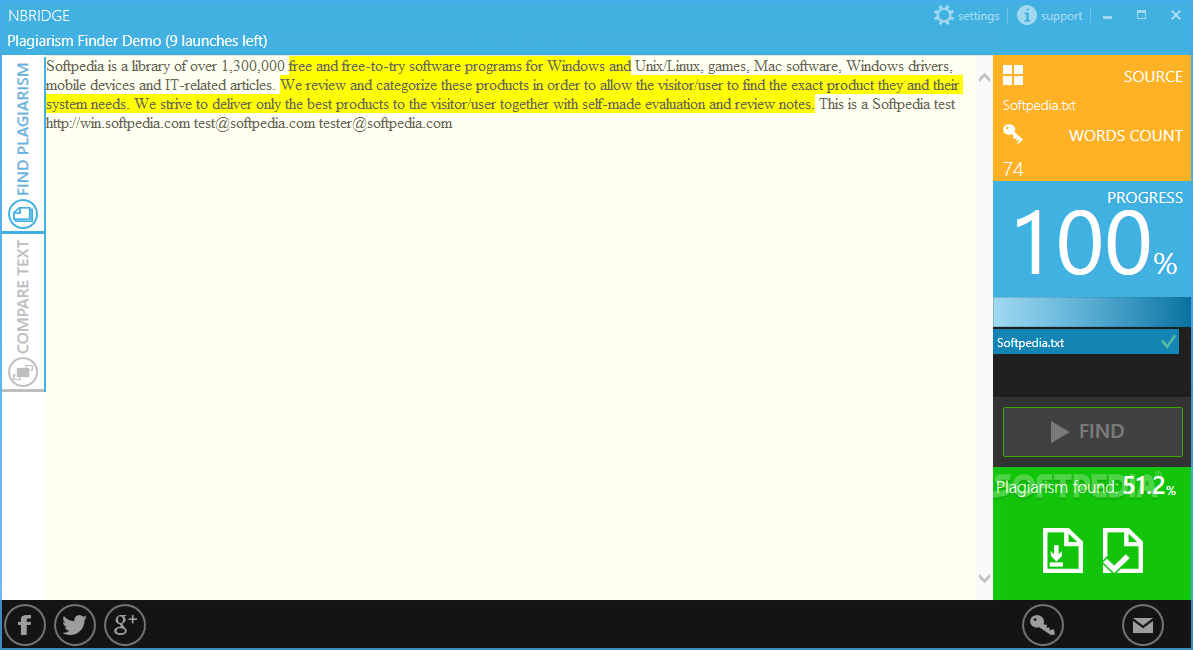Click the scroll up arrow of text area

point(984,77)
